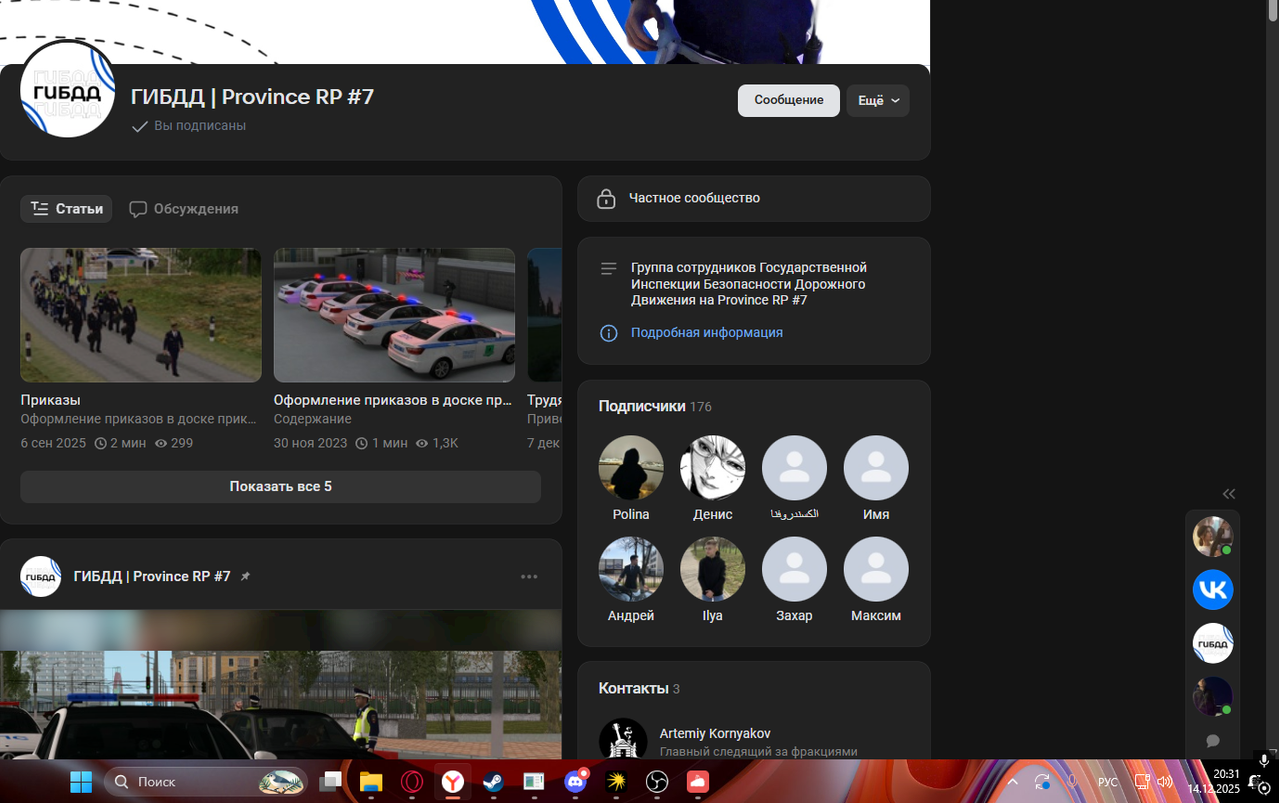Screen dimensions: 1279x803
Task: Click the community ГИБДД logo avatar
Action: click(68, 90)
